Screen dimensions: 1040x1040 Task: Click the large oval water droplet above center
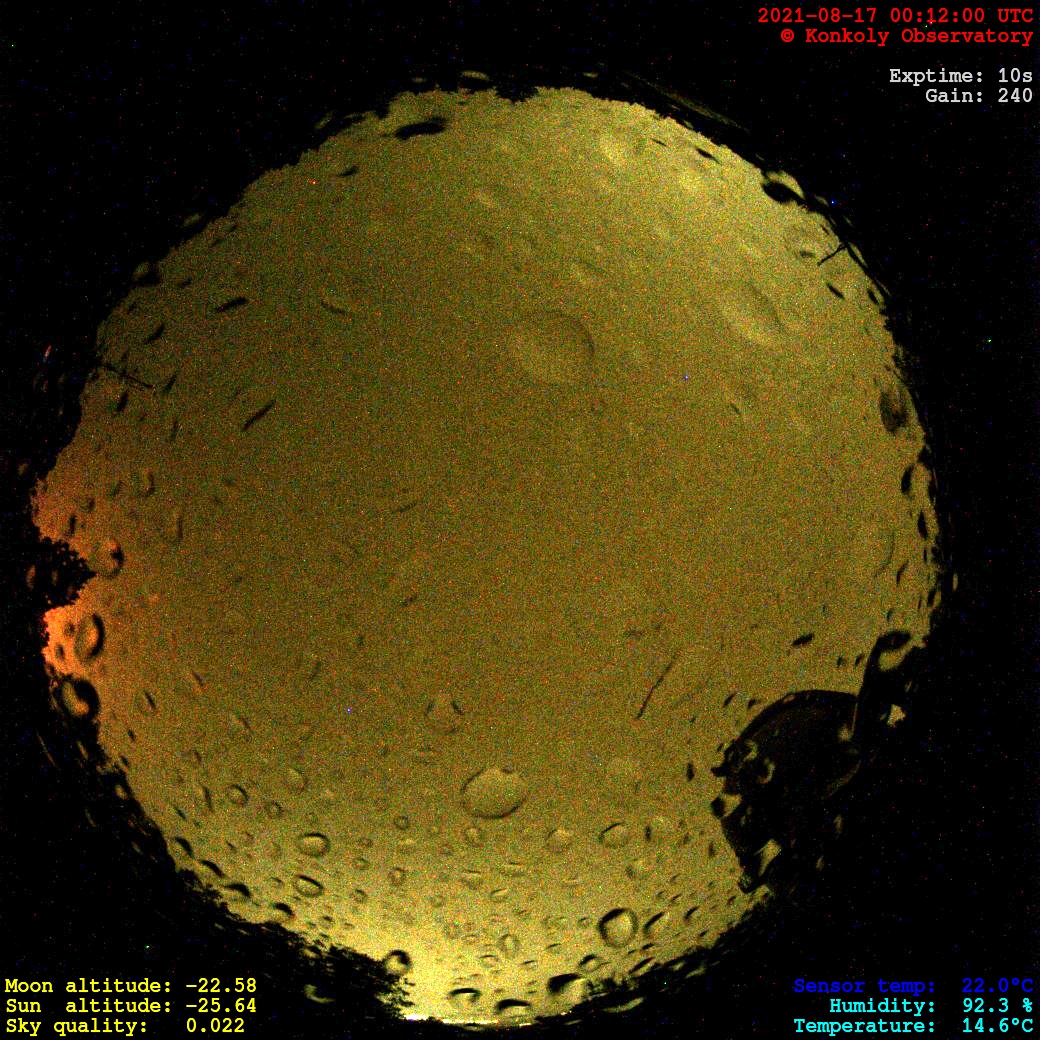tap(553, 347)
